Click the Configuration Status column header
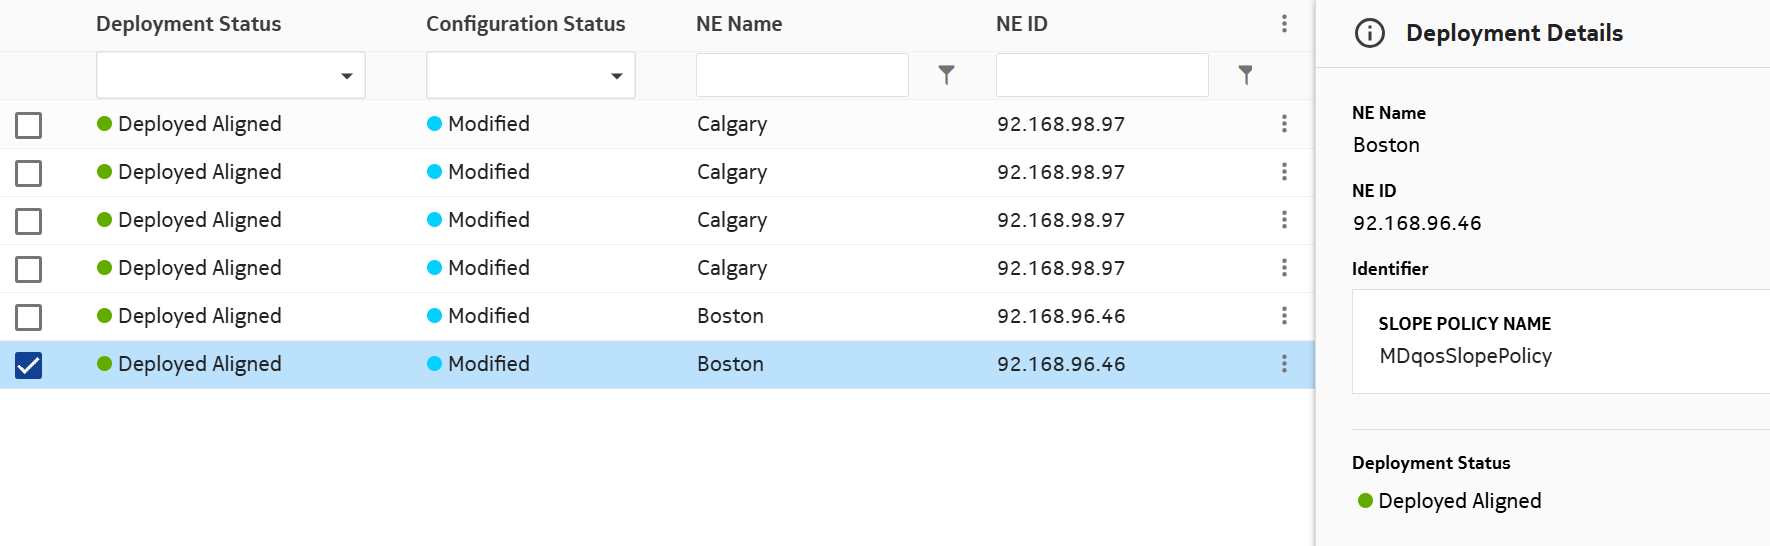 [525, 24]
